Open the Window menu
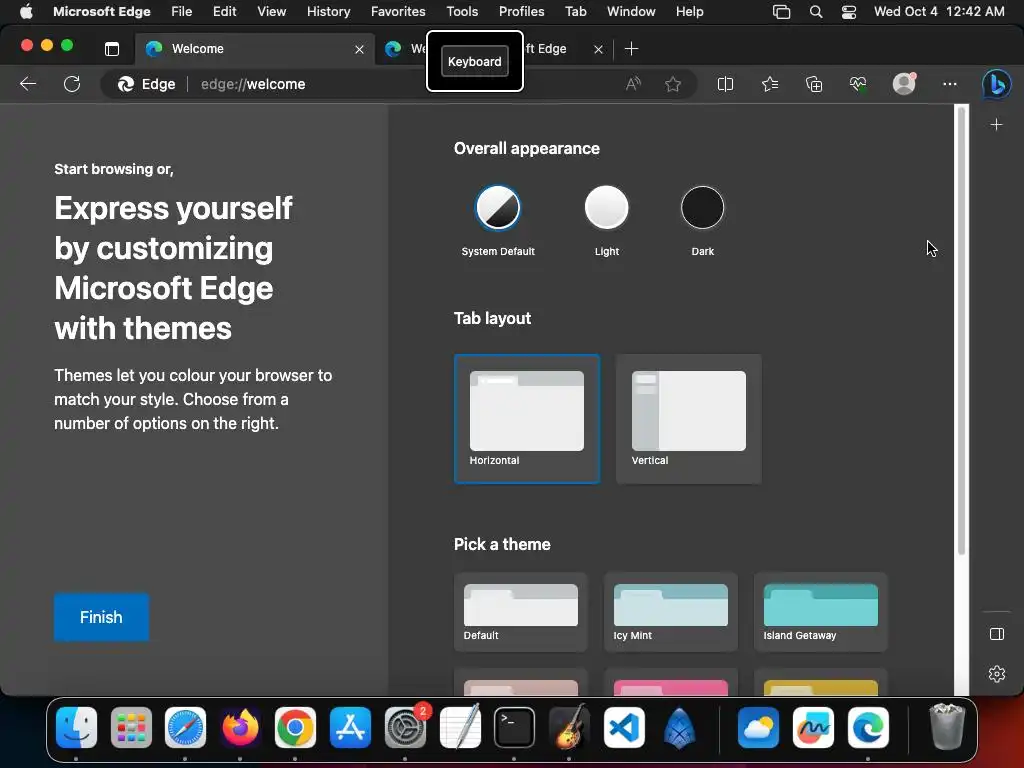 [x=631, y=12]
